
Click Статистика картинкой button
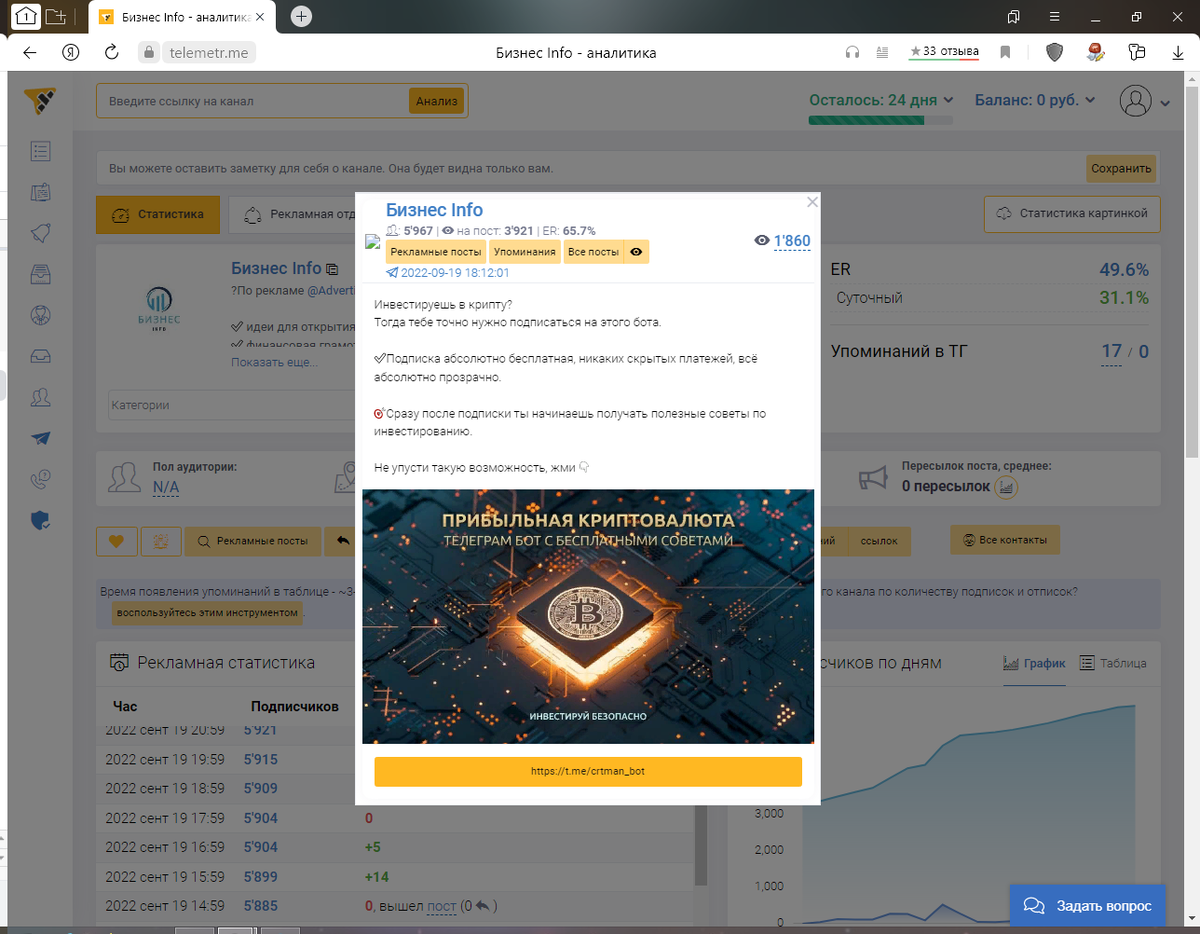coord(1072,213)
